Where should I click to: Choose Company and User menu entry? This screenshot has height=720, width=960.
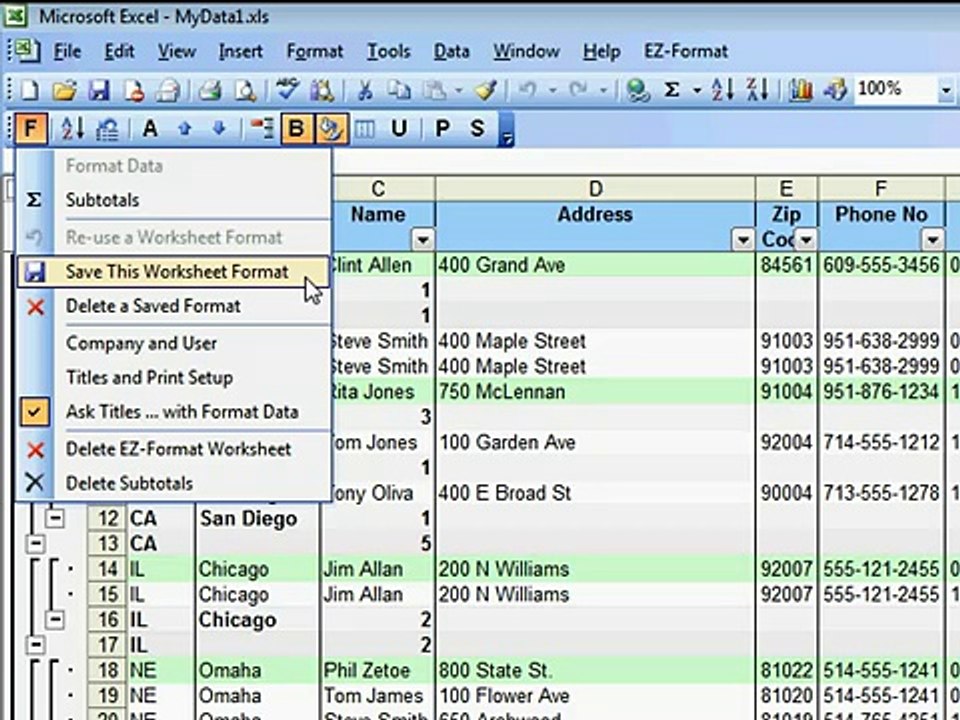tap(173, 343)
